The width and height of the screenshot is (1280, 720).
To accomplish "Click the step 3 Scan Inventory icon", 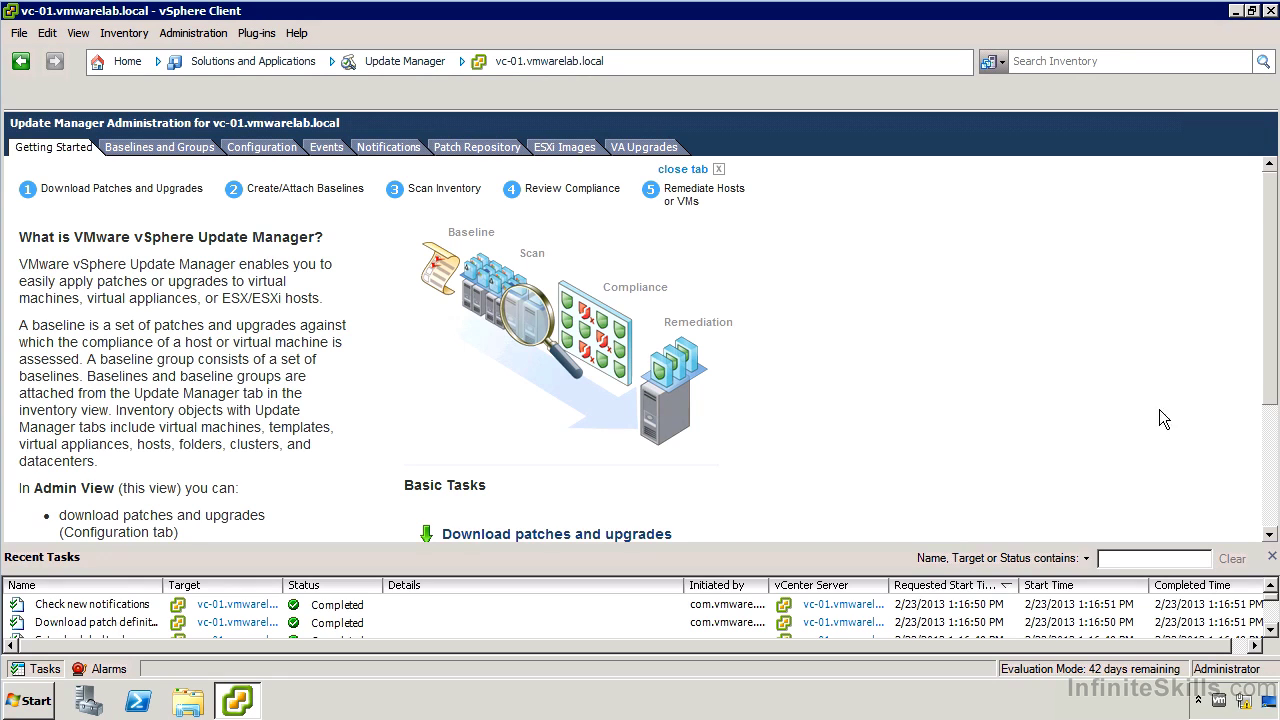I will [395, 189].
